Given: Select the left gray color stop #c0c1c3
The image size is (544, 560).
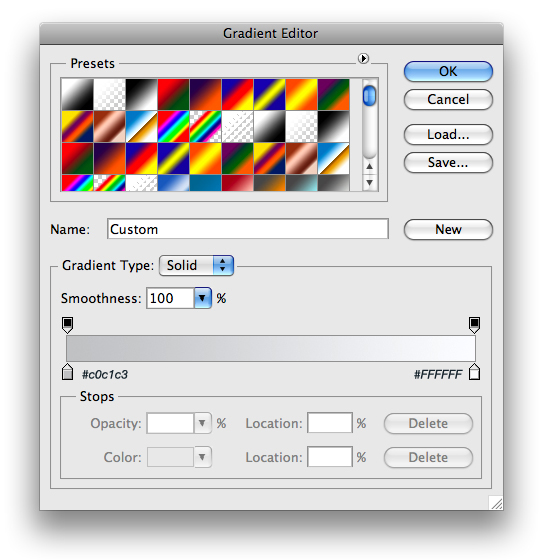Looking at the screenshot, I should [68, 372].
